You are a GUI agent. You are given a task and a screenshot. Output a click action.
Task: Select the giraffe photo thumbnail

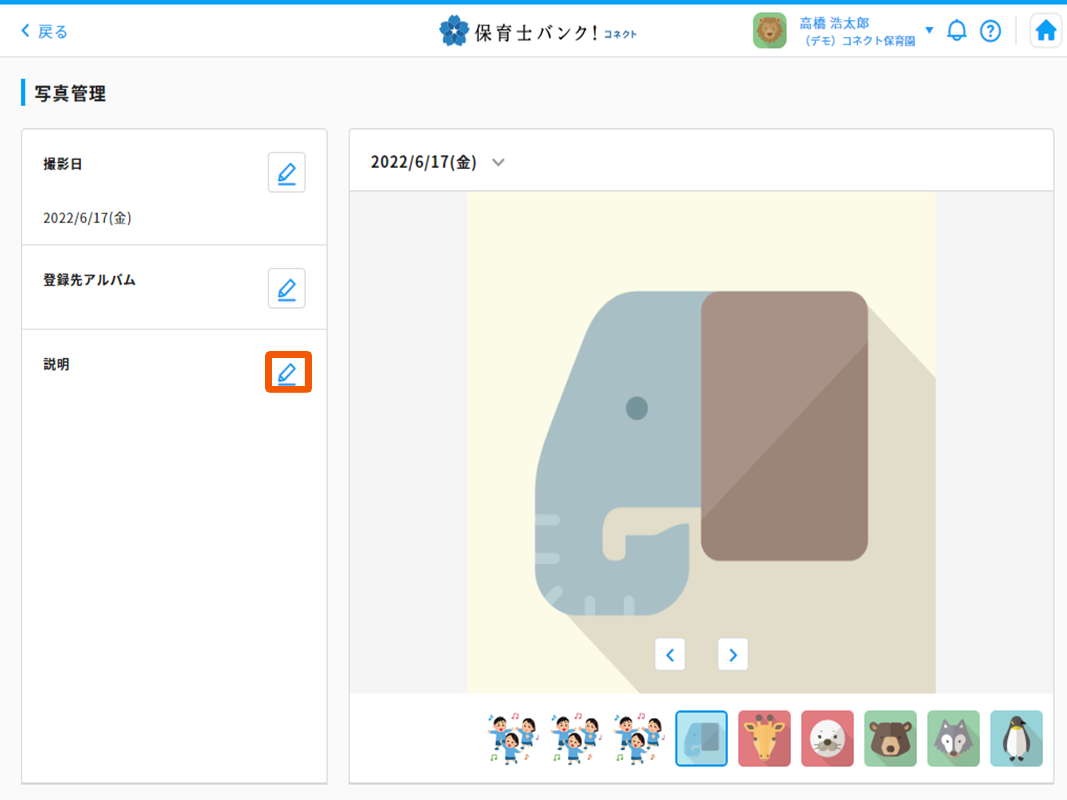(764, 738)
